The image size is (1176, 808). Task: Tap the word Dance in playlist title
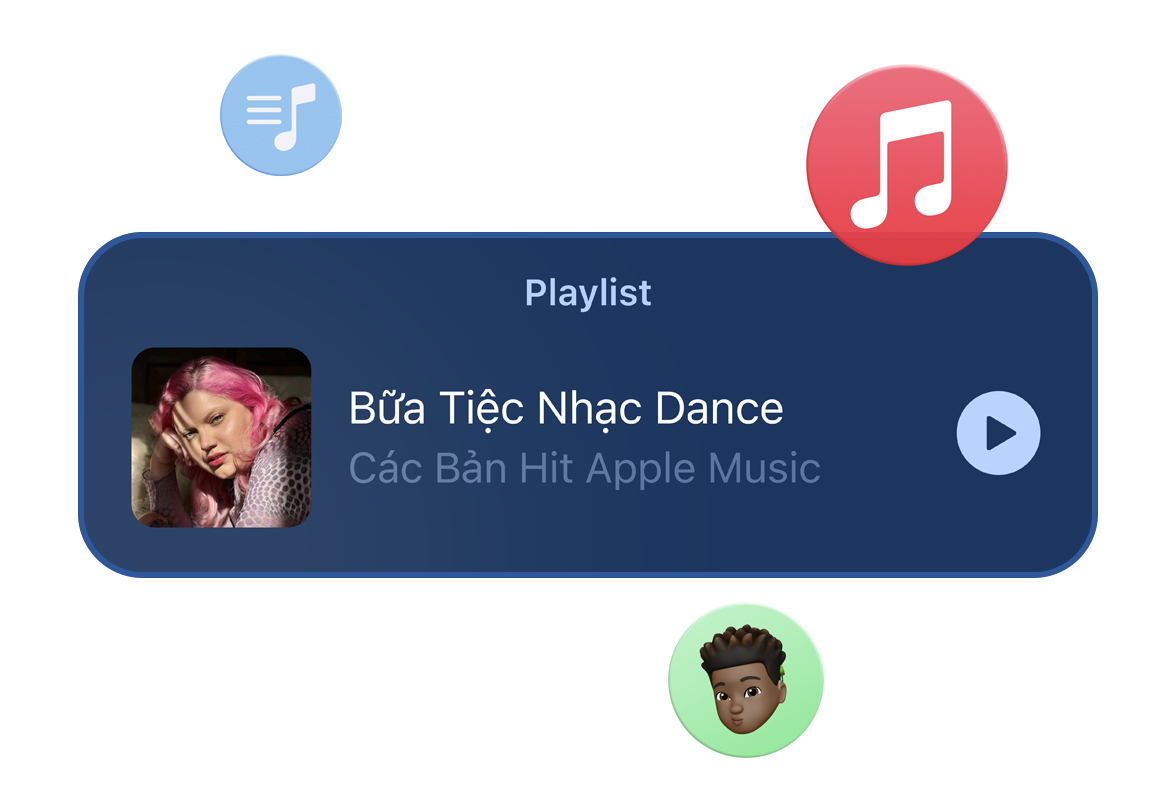(719, 409)
